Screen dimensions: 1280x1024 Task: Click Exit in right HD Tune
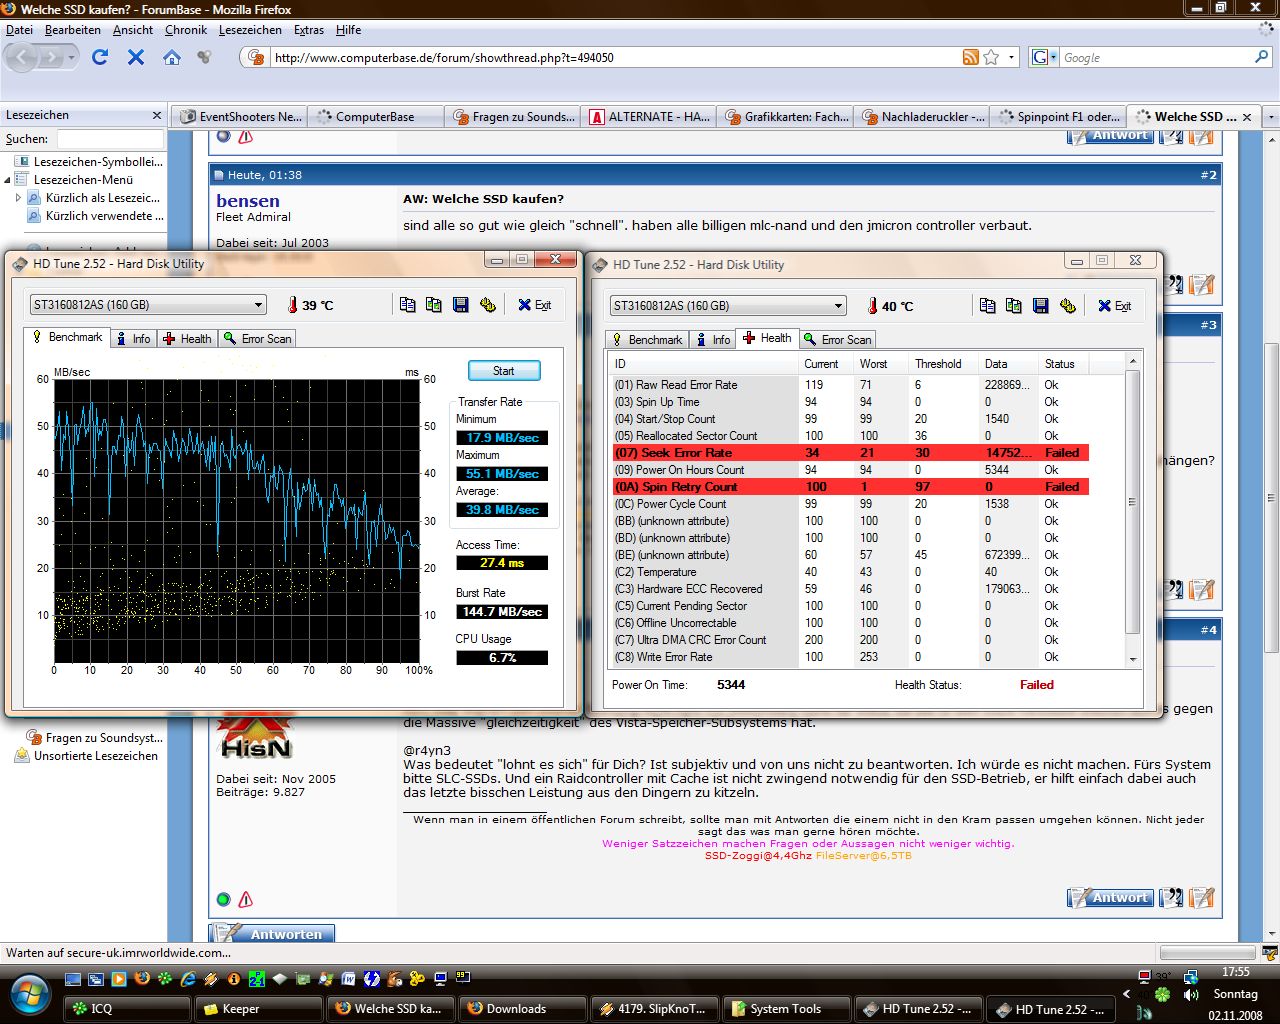click(x=1114, y=306)
